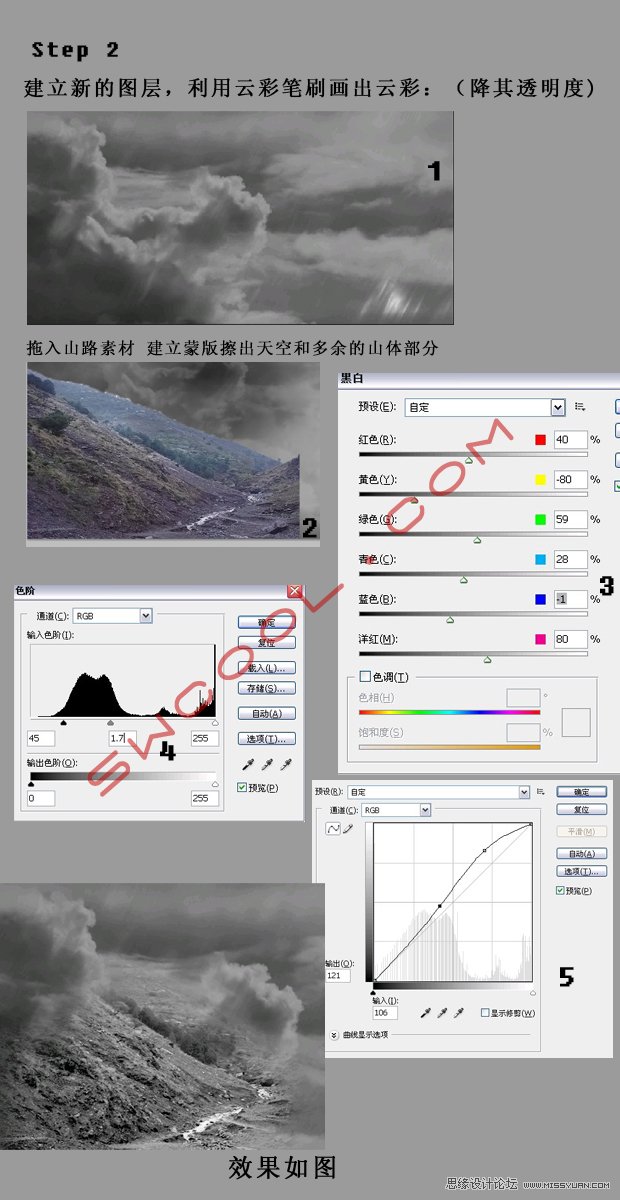Click the 黄色 value field showing -80
Image resolution: width=620 pixels, height=1200 pixels.
click(x=570, y=479)
